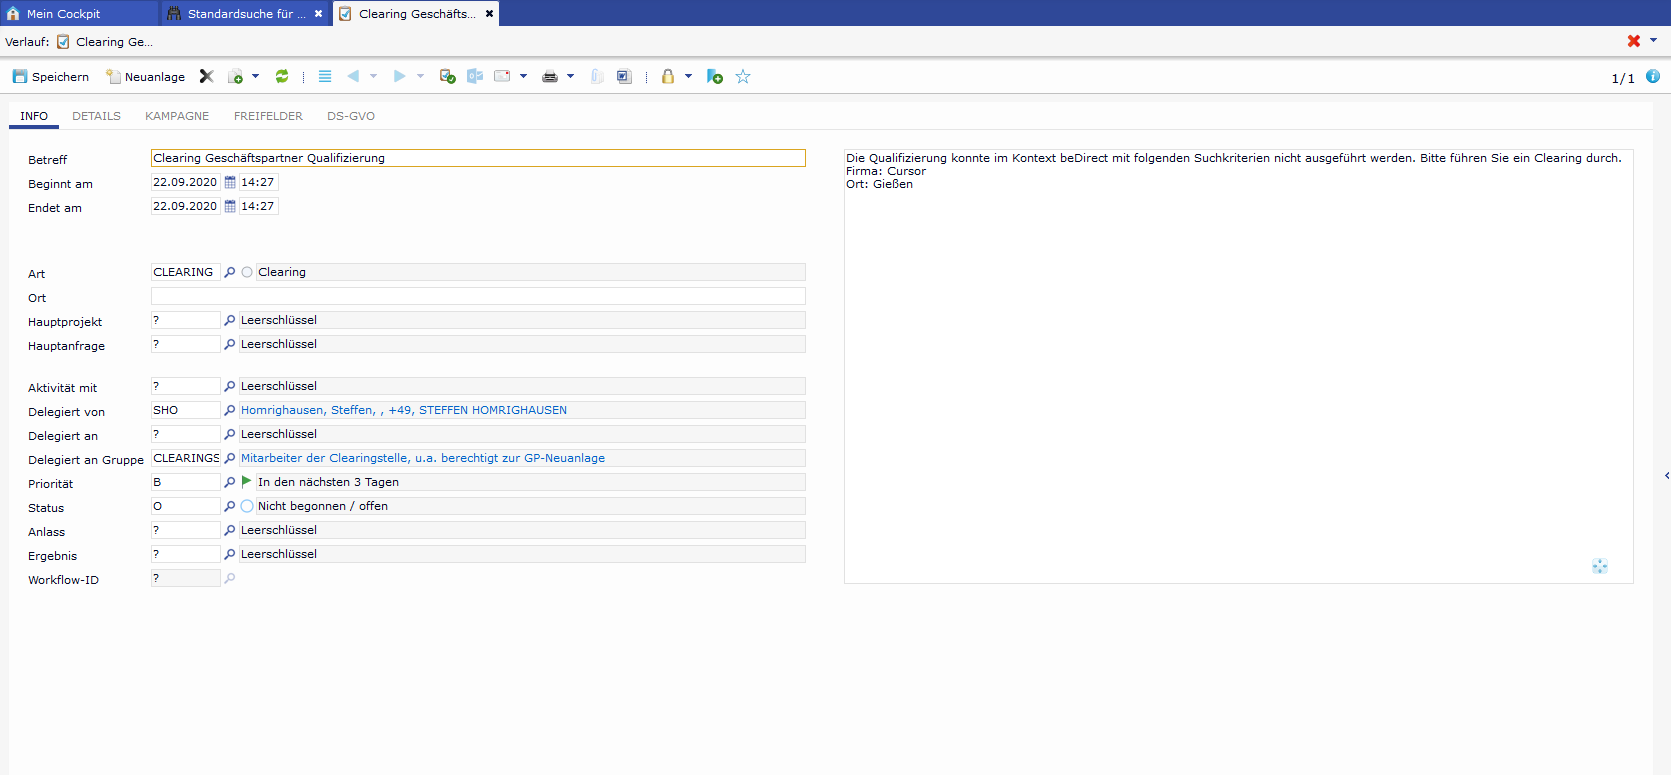The image size is (1671, 775).
Task: Open the list view icon
Action: (x=325, y=77)
